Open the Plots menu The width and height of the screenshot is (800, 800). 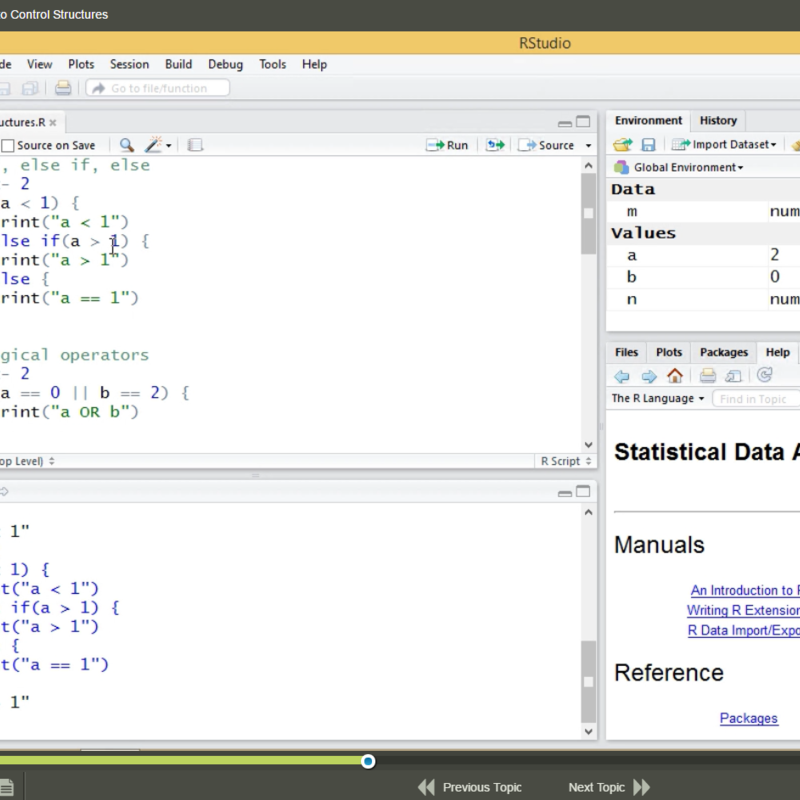click(x=81, y=64)
